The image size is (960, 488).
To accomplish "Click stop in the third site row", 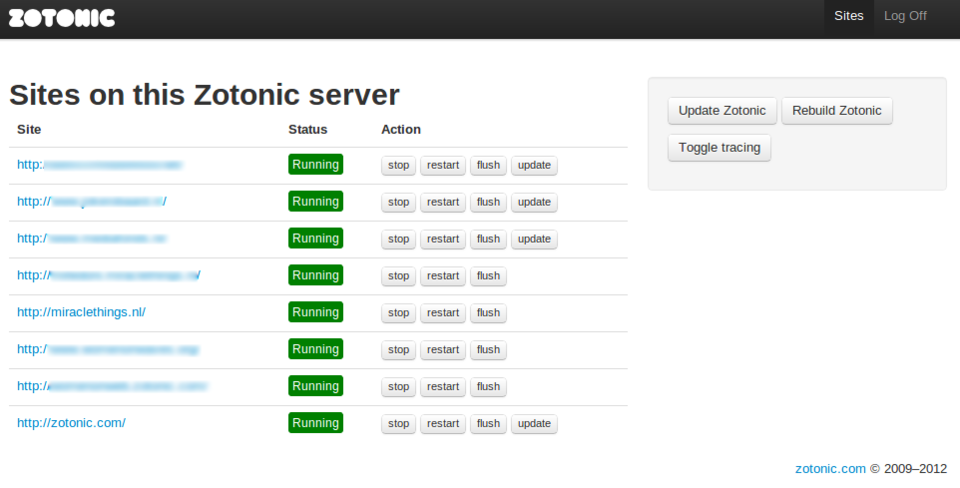I will point(399,239).
